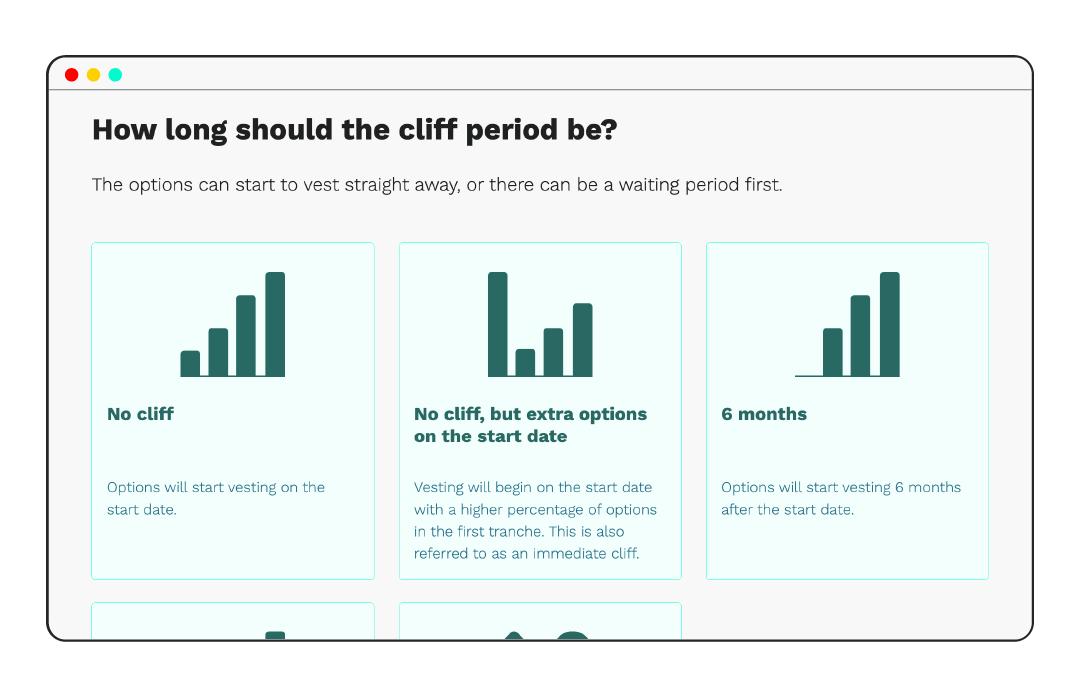Click the teal green window dot
Viewport: 1080px width, 697px height.
coord(116,74)
